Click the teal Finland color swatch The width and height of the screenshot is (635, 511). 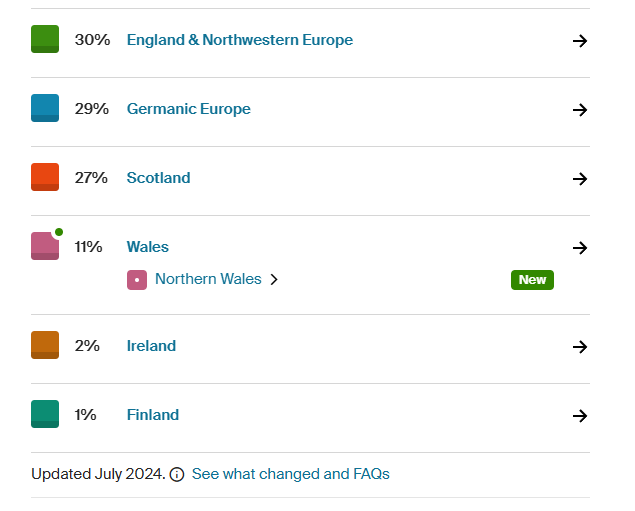click(45, 414)
